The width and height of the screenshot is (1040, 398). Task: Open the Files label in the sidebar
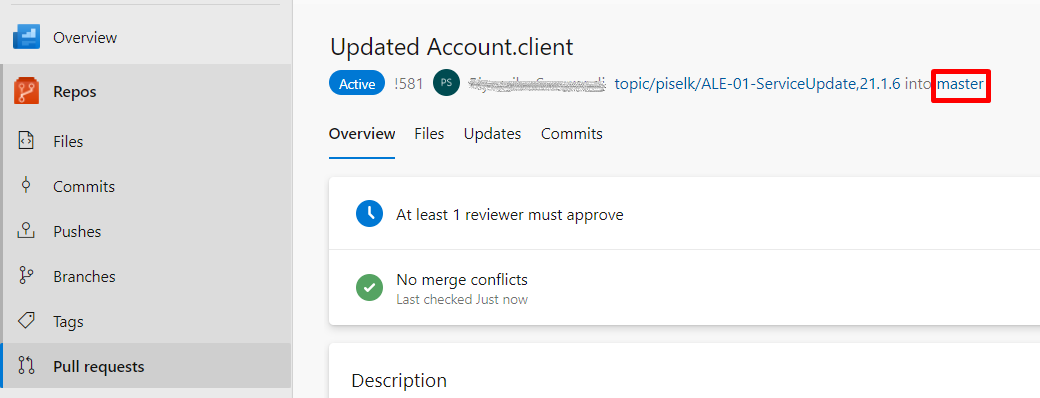point(68,141)
